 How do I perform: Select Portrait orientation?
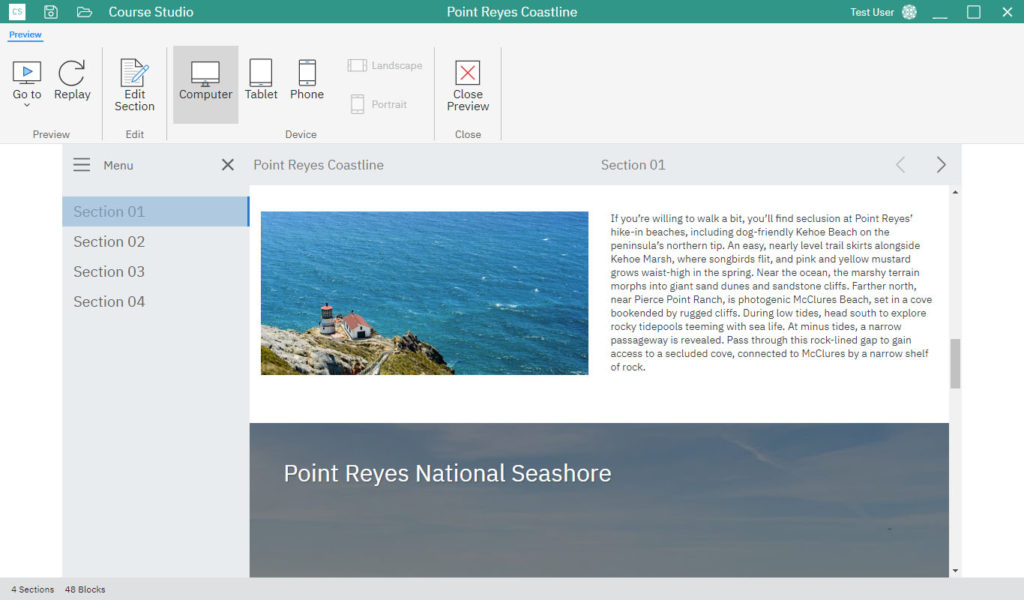tap(379, 104)
